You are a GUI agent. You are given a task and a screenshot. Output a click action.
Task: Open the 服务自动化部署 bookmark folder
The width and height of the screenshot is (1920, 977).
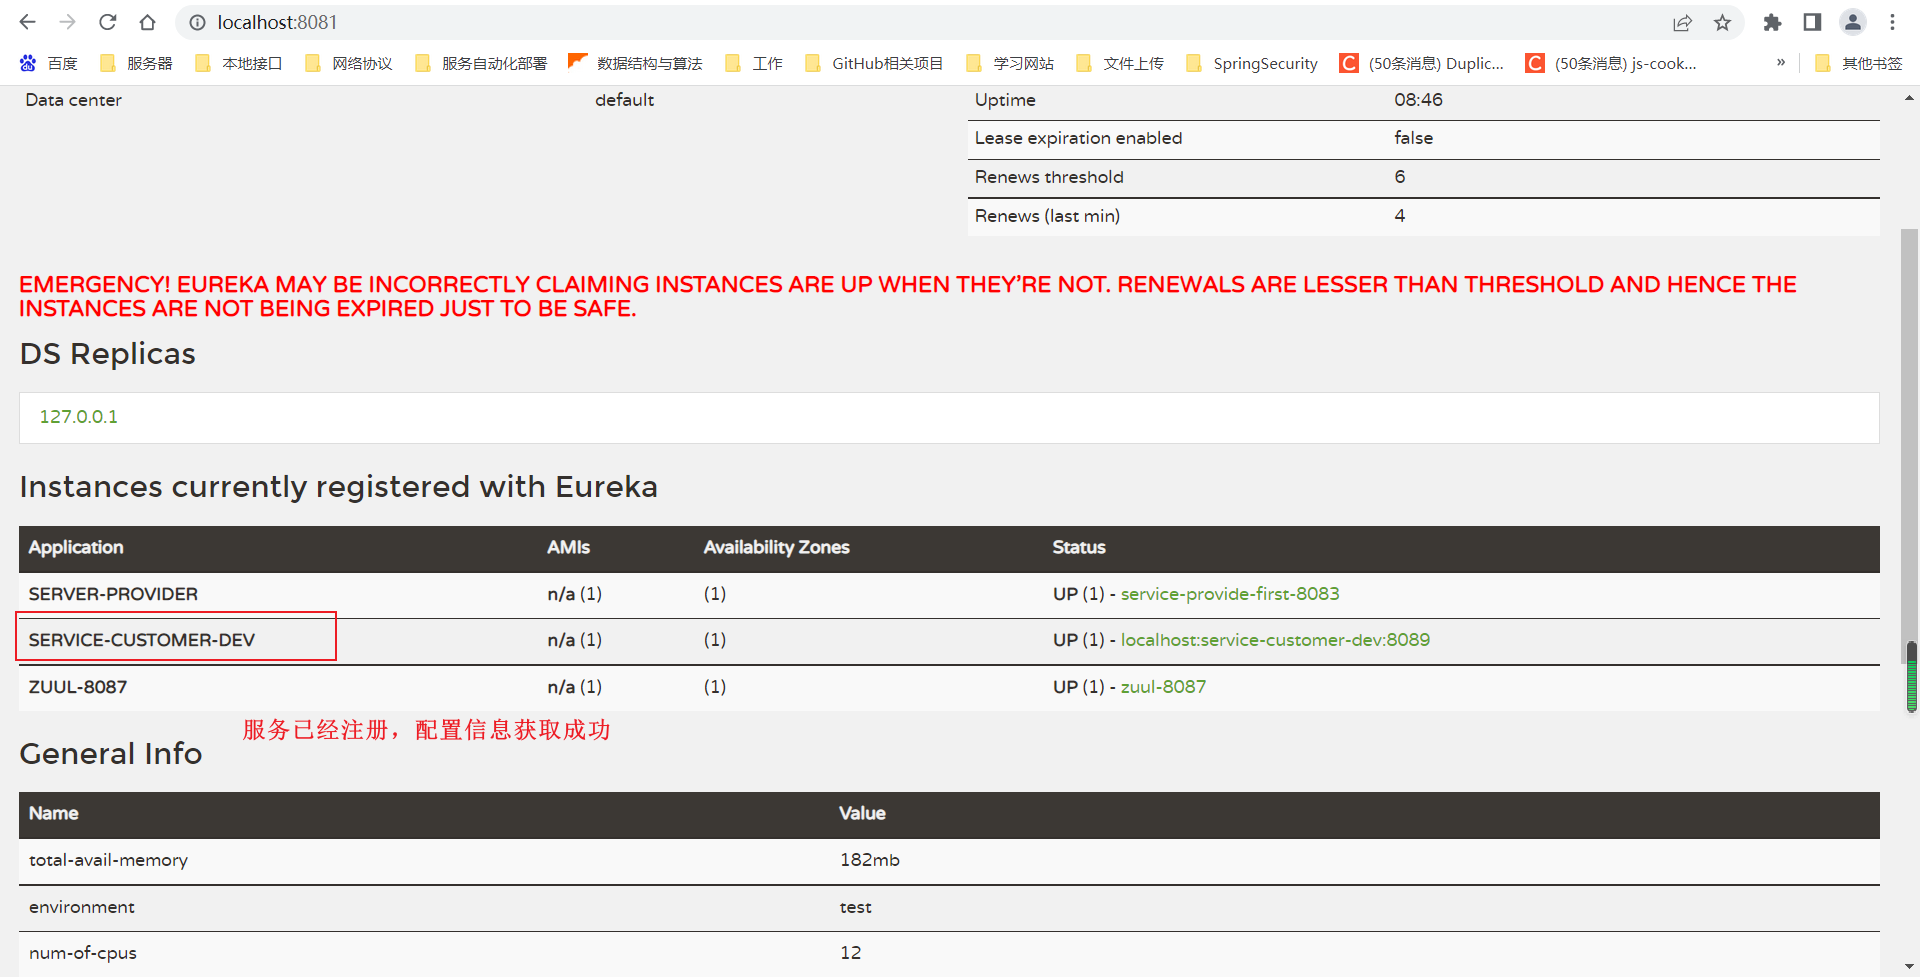coord(481,63)
